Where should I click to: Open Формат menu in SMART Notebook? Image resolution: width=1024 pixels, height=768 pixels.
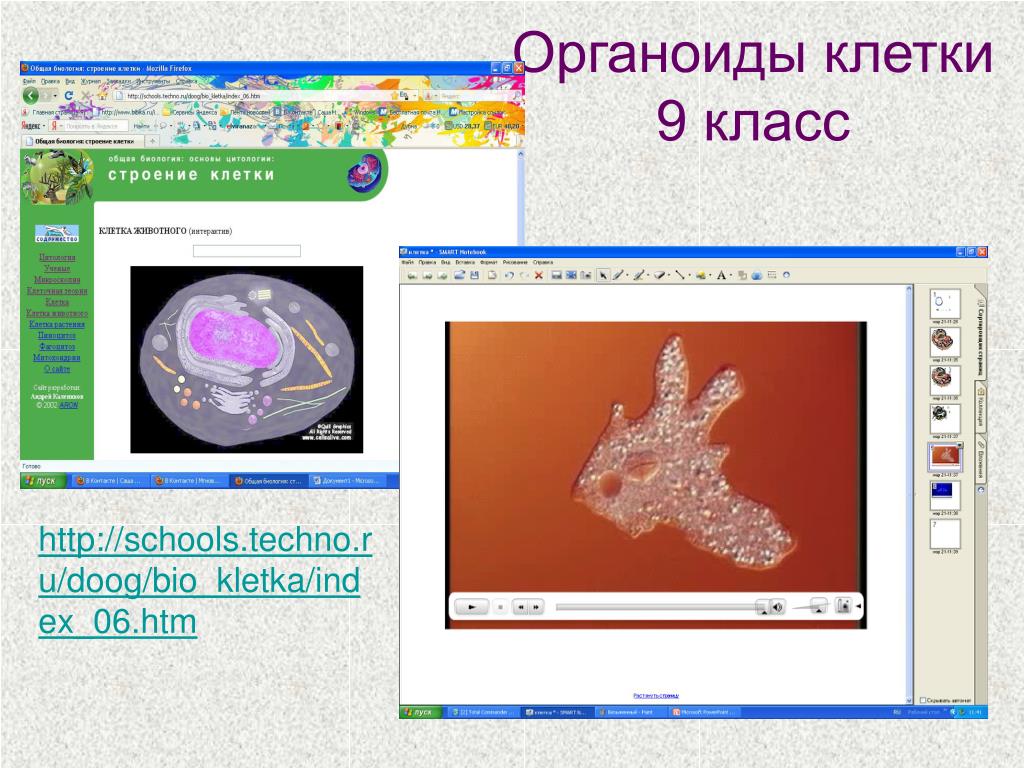[488, 262]
